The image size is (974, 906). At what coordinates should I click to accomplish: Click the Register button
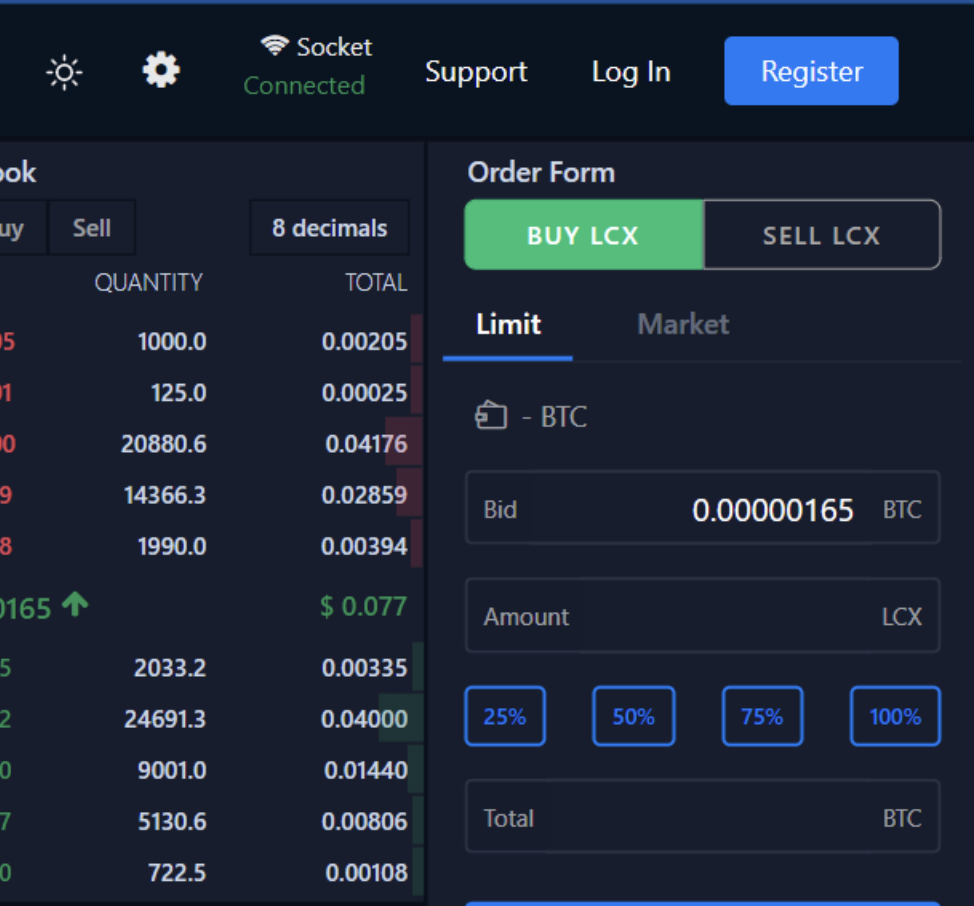click(x=811, y=71)
